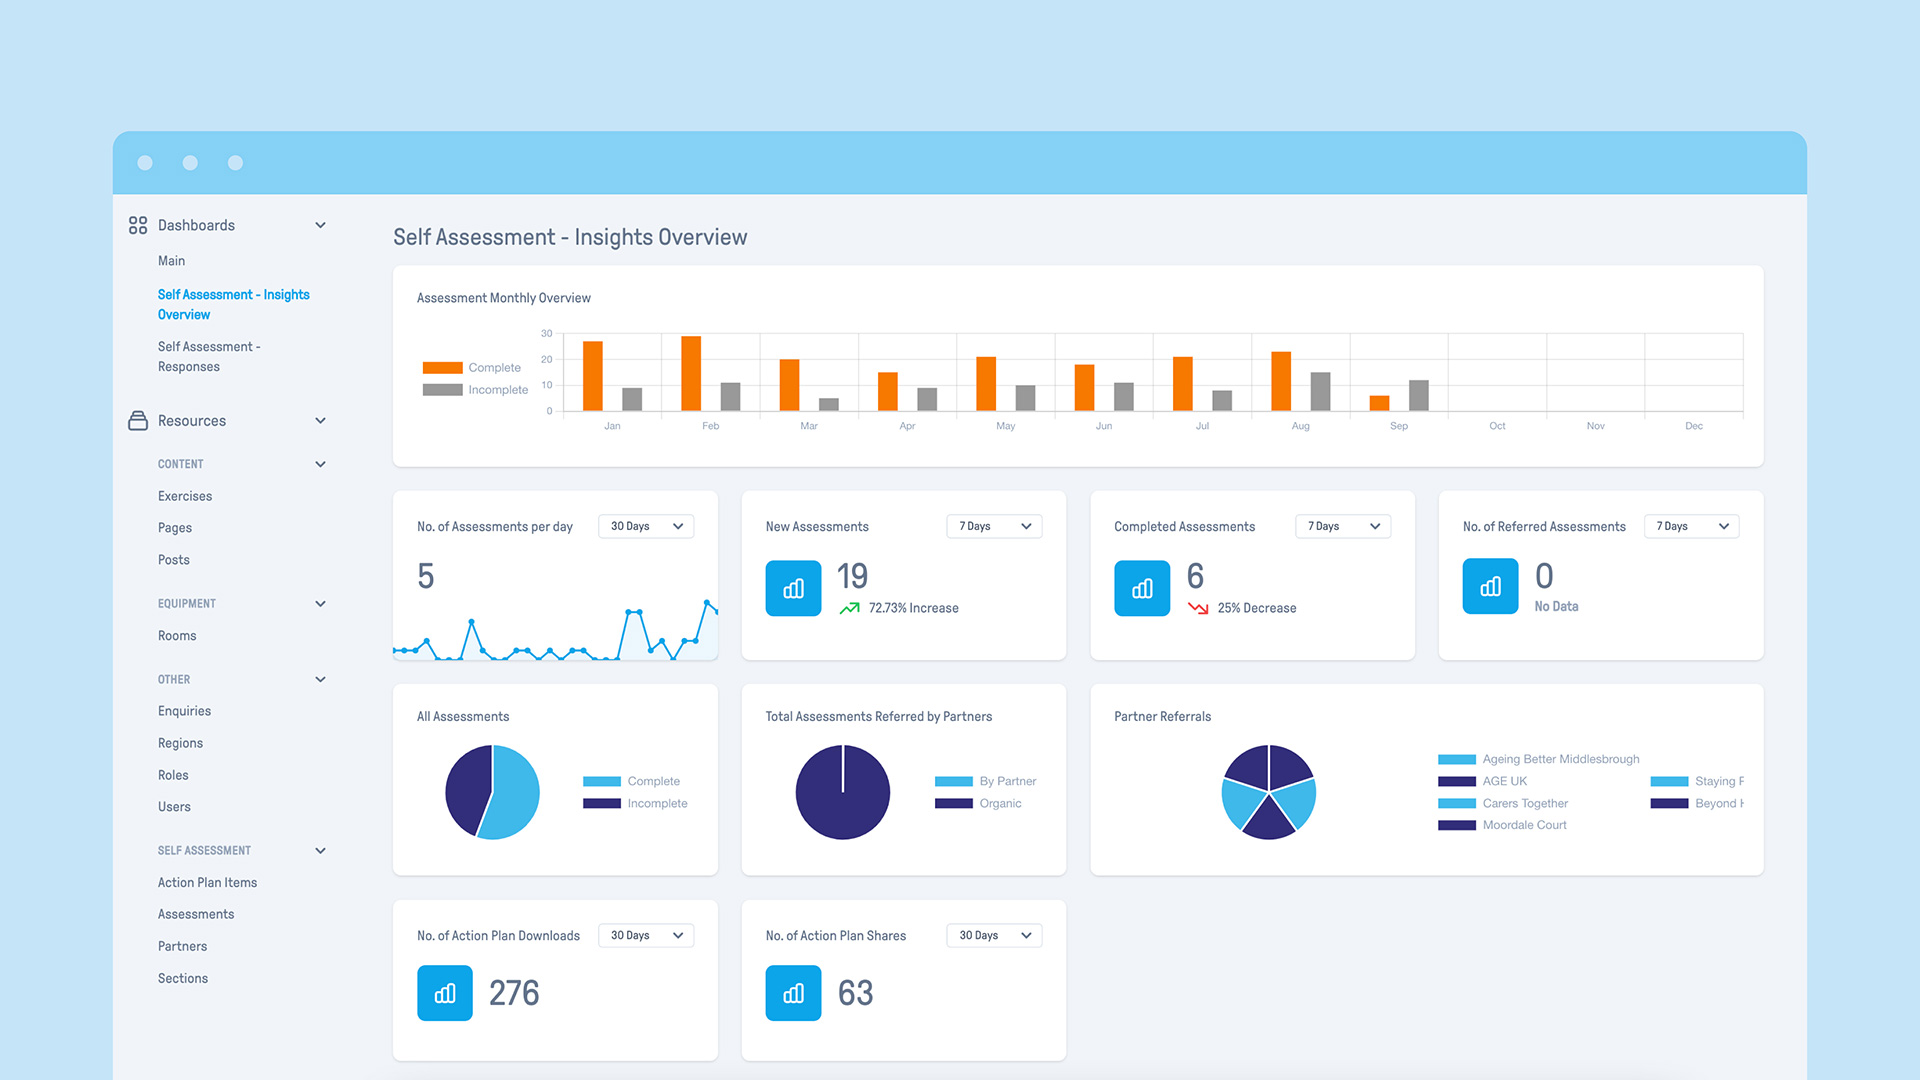Click the red decrease trend arrow icon

[1197, 608]
